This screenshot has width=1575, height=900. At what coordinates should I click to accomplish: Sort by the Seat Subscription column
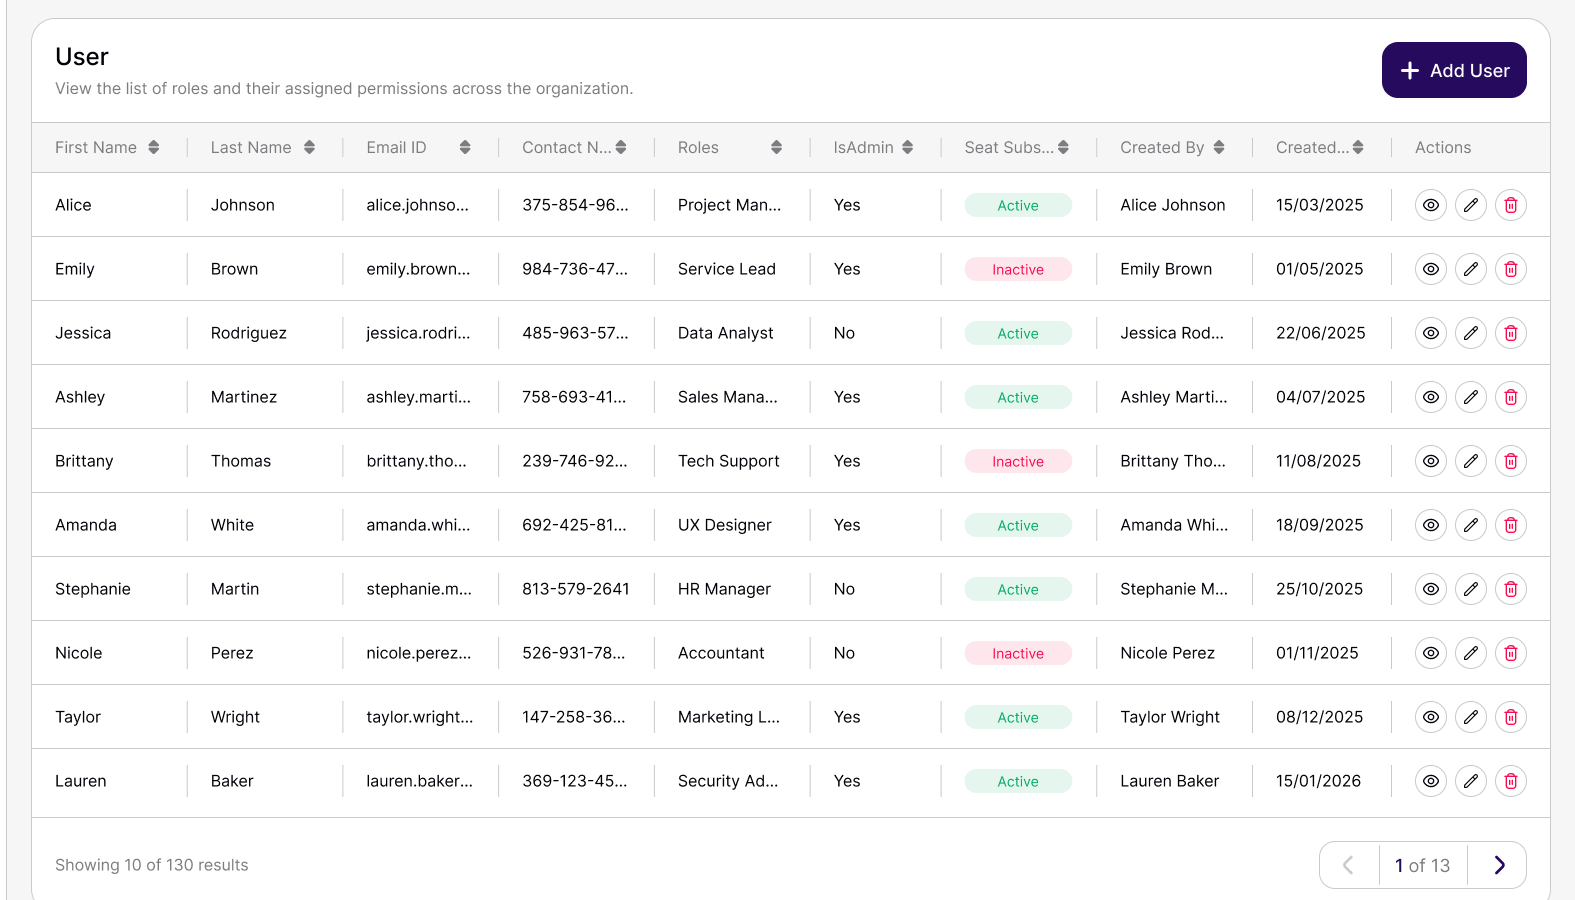1063,147
